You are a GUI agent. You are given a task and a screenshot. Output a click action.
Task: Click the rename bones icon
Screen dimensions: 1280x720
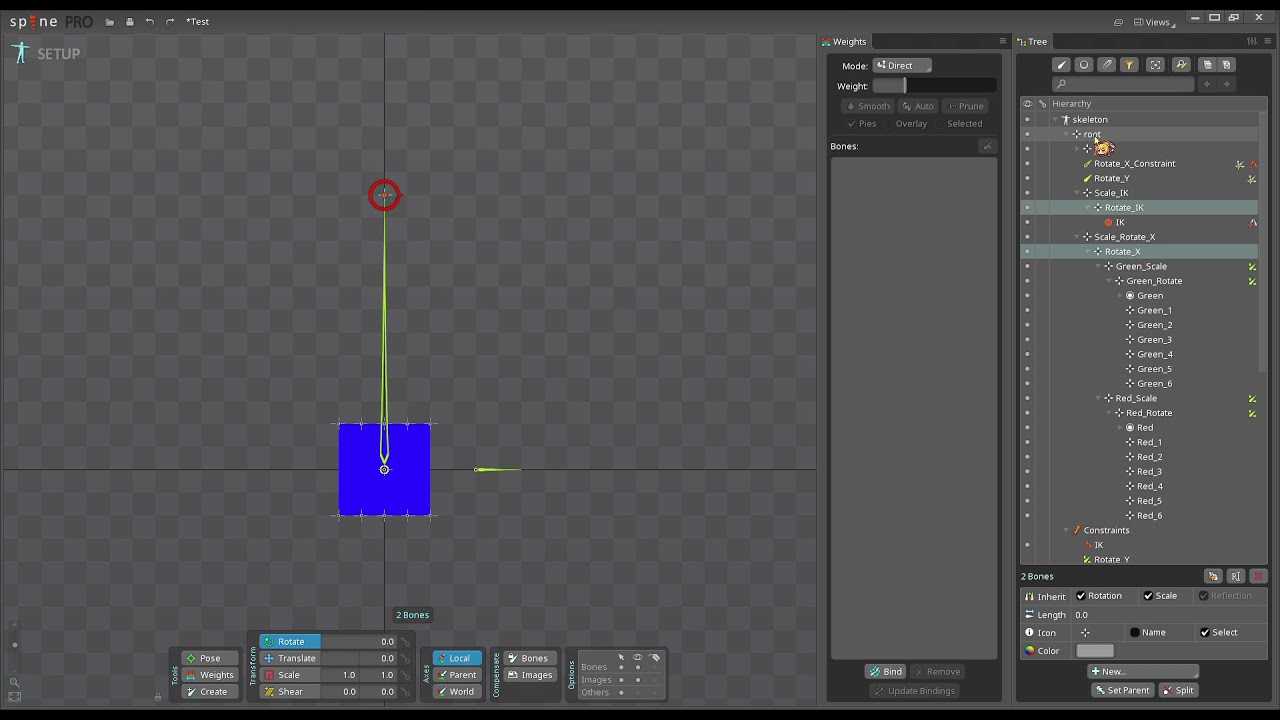(x=1236, y=577)
